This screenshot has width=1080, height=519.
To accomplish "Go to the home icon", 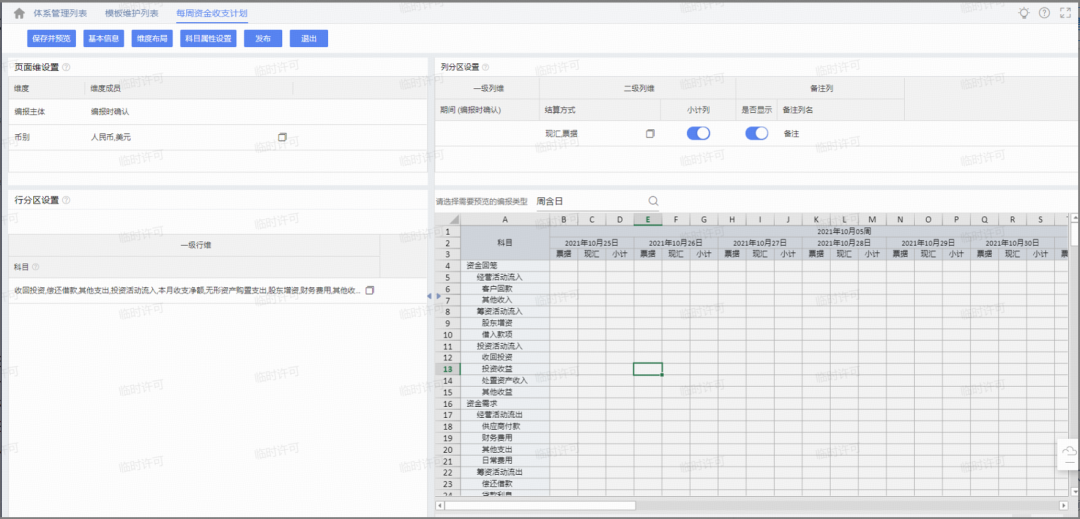I will pyautogui.click(x=19, y=13).
